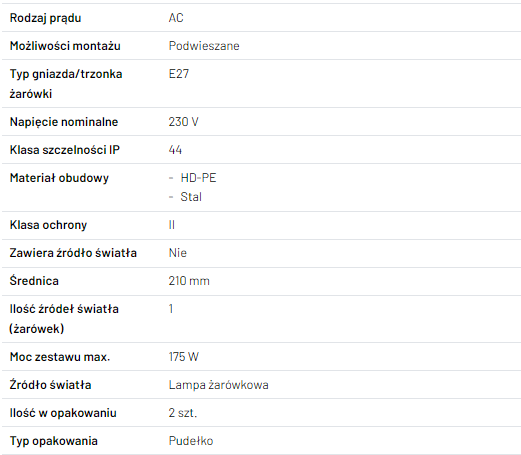This screenshot has width=521, height=455.
Task: Click the 'Podwieszane' value
Action: pos(204,46)
